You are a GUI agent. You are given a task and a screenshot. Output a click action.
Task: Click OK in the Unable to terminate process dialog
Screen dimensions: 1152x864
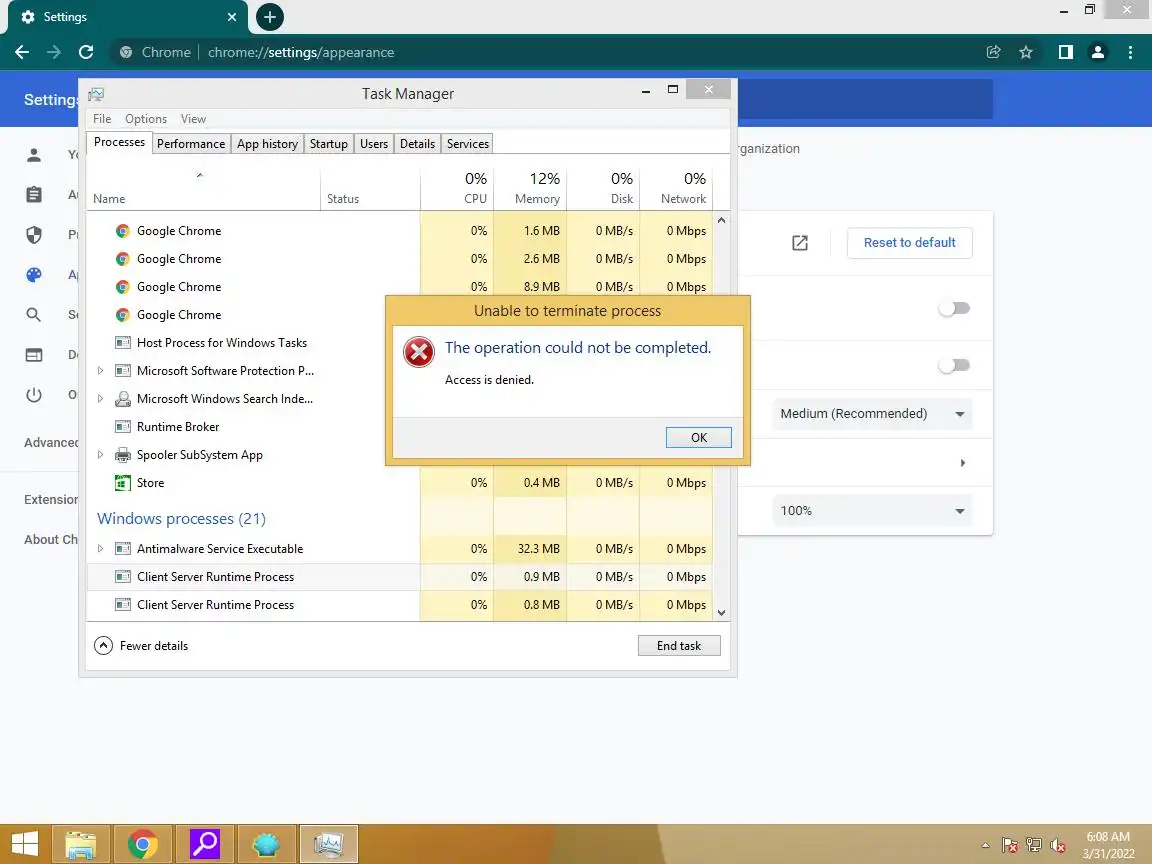coord(698,437)
